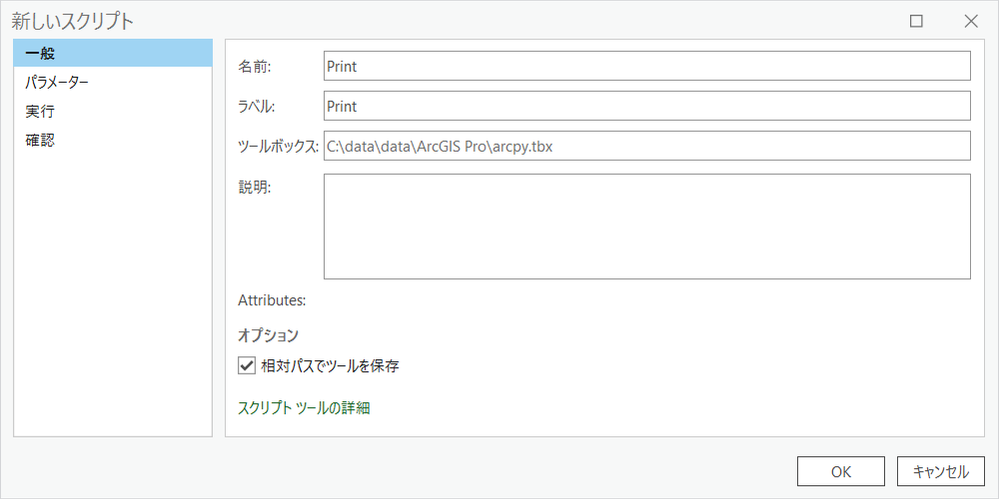Click the 名前 text field containing Print
999x499 pixels.
647,66
